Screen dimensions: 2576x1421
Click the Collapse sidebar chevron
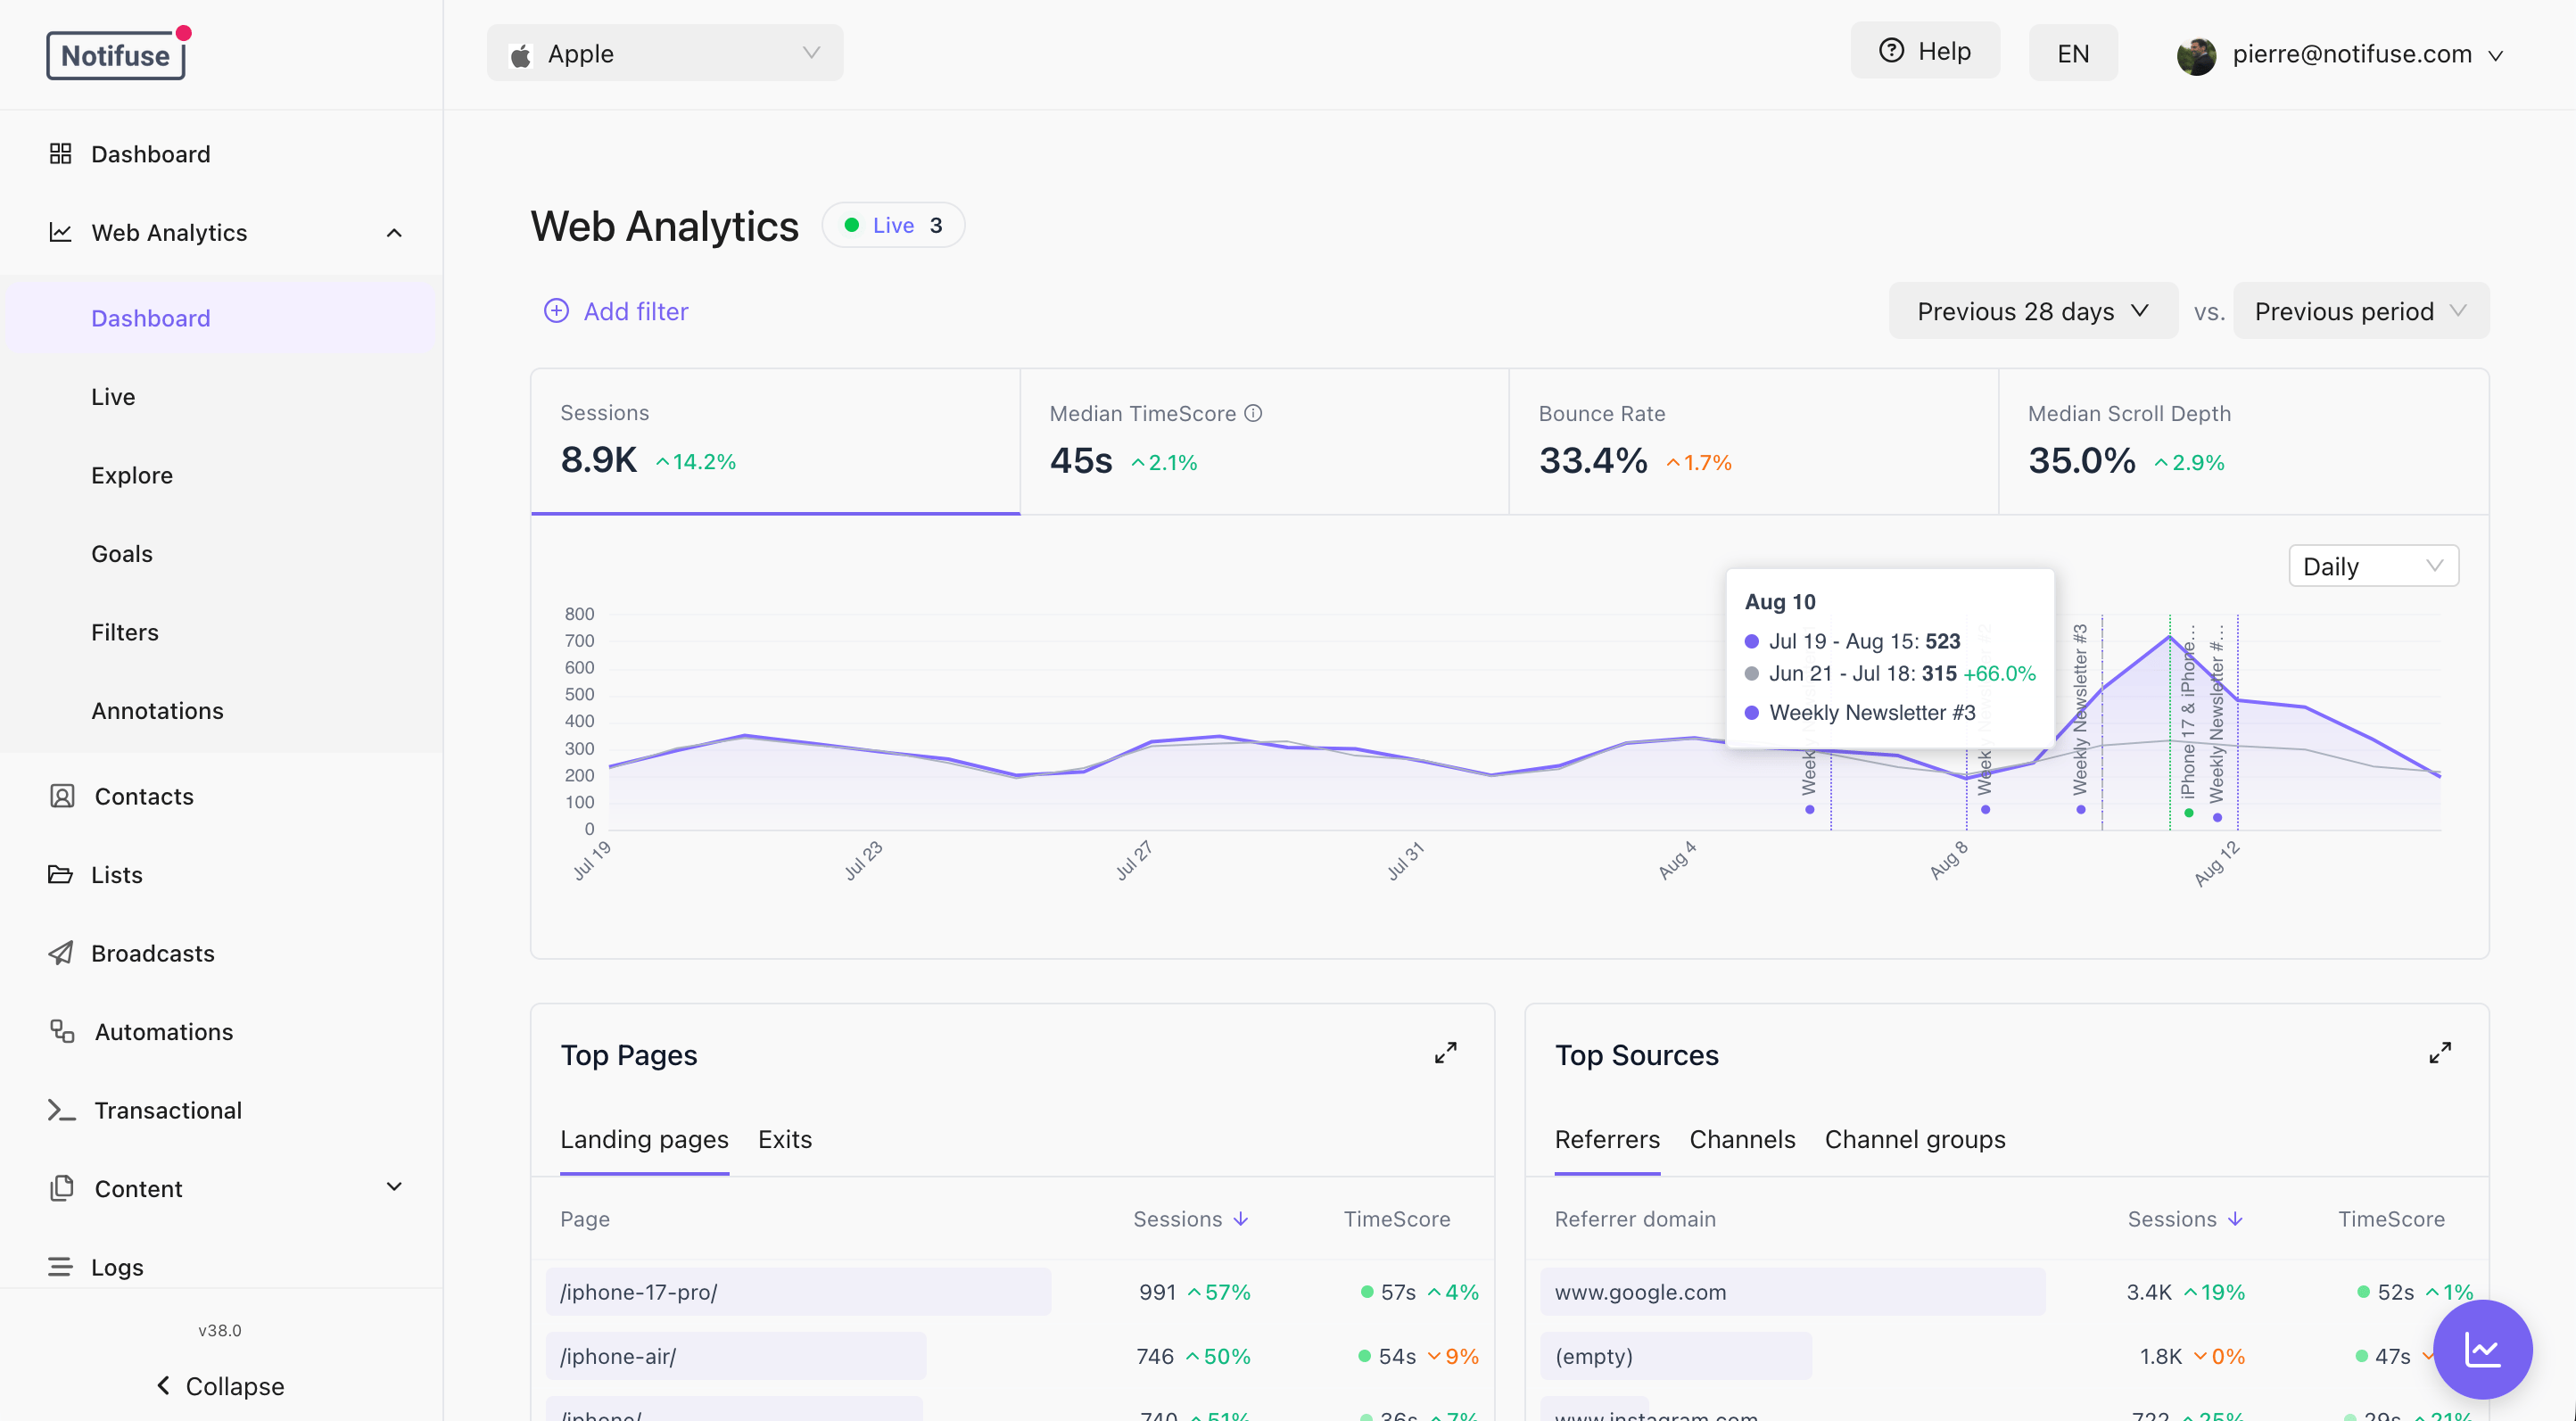[163, 1385]
